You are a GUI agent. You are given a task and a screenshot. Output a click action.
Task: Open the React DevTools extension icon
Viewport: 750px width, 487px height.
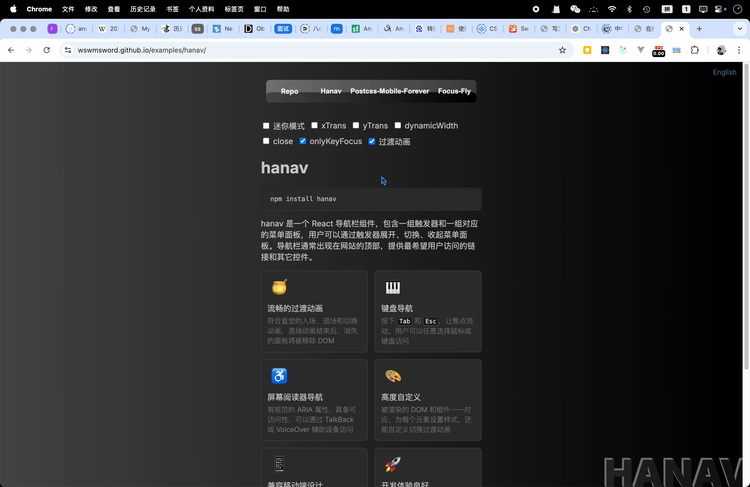point(605,50)
